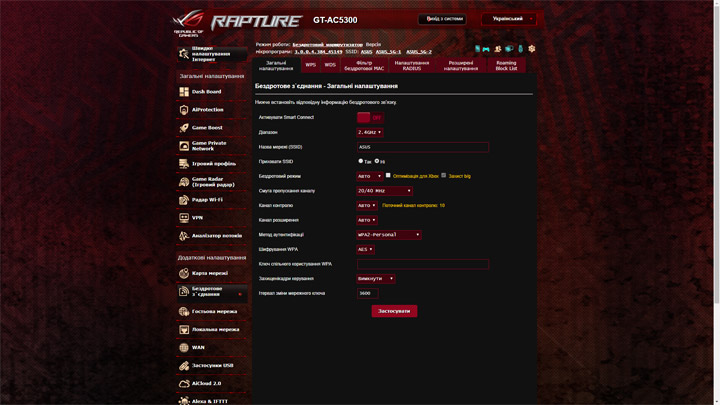The height and width of the screenshot is (405, 720).
Task: Open protected management frames dropdown
Action: tap(376, 279)
